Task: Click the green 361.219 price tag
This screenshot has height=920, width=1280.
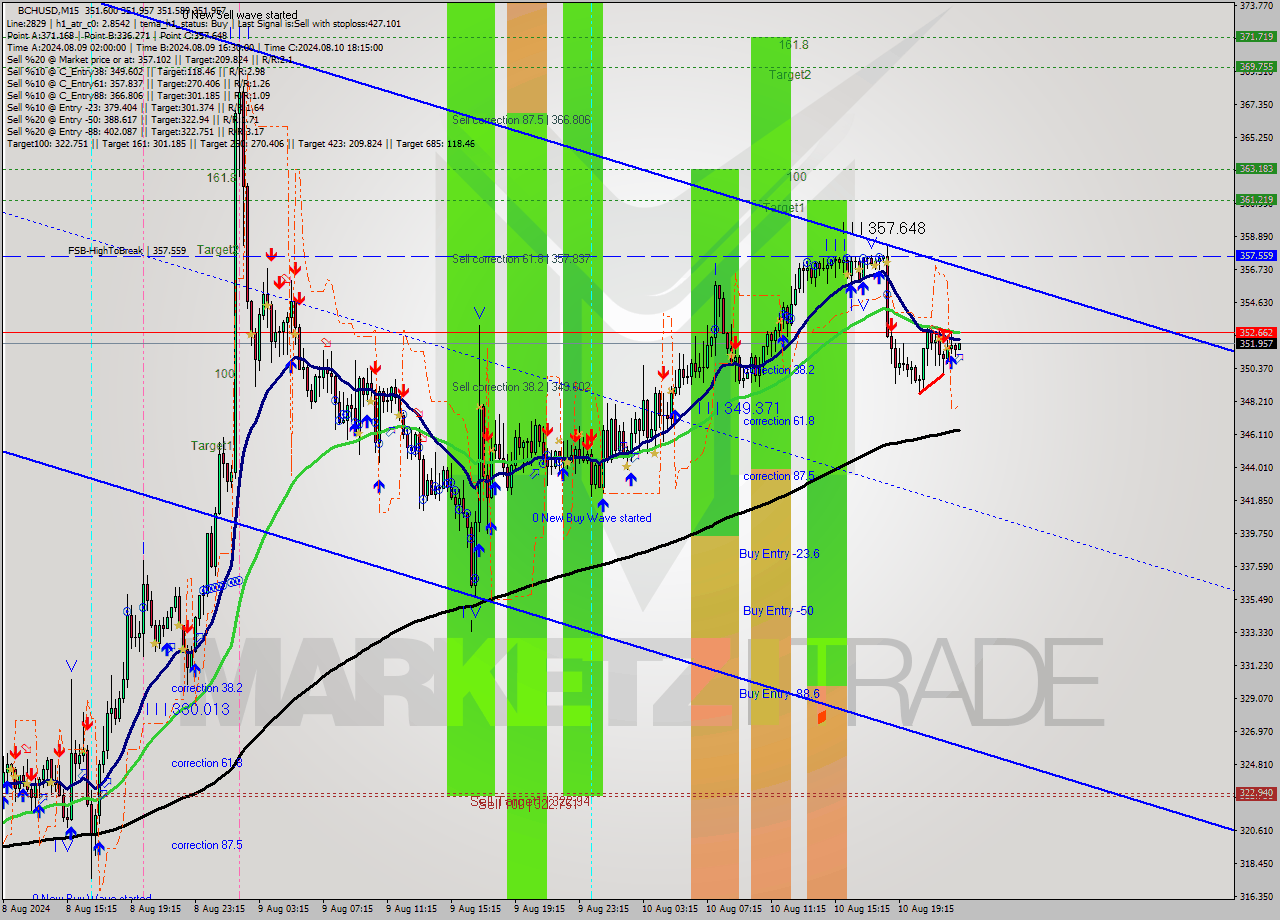Action: [1256, 199]
